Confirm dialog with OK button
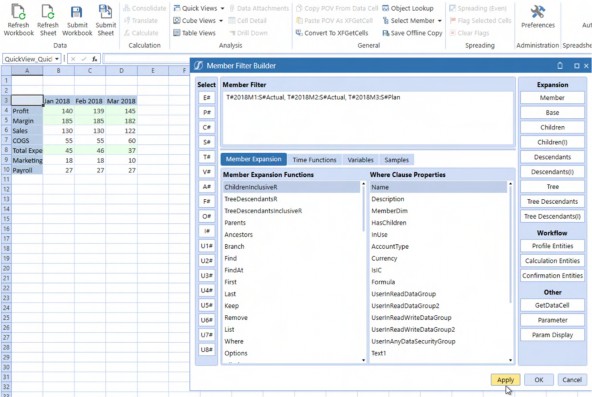This screenshot has height=397, width=592. (x=539, y=380)
